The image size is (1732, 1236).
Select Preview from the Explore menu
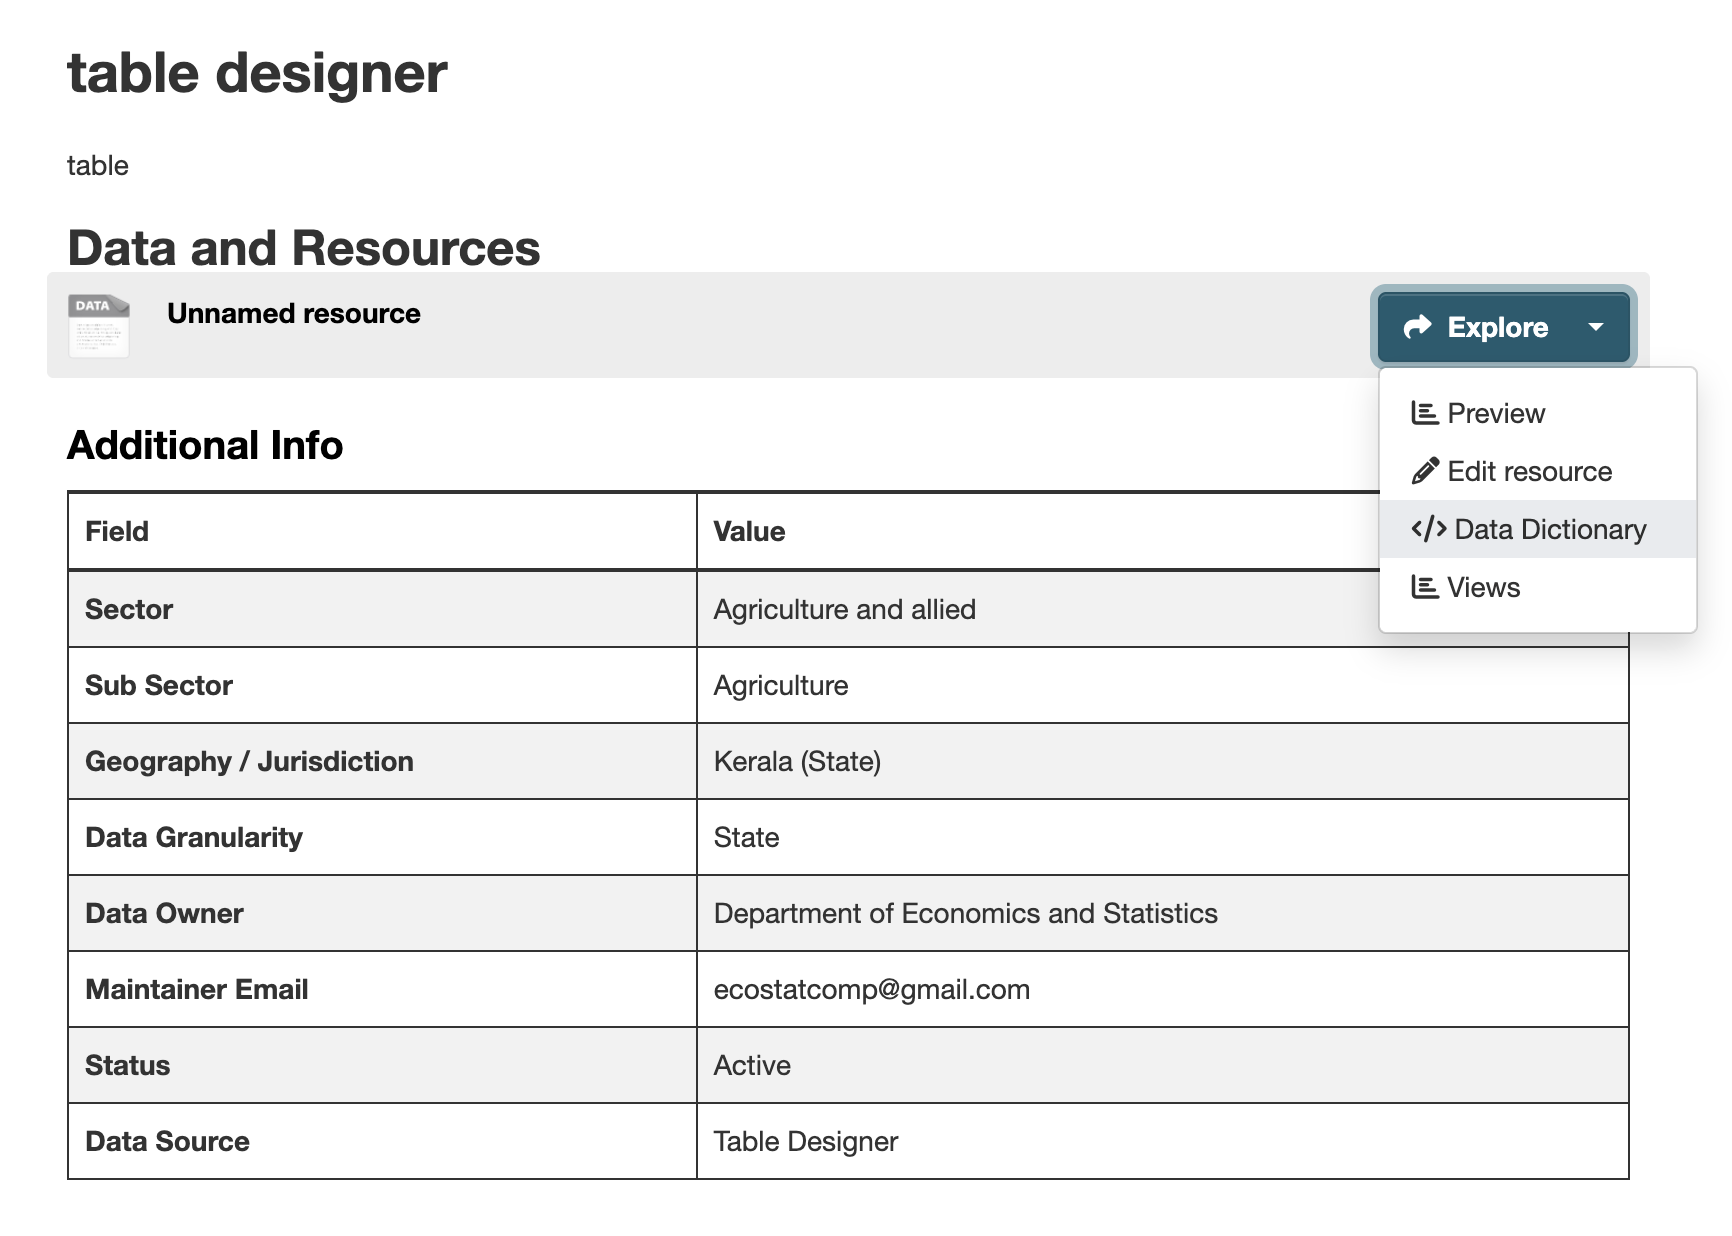(1538, 413)
